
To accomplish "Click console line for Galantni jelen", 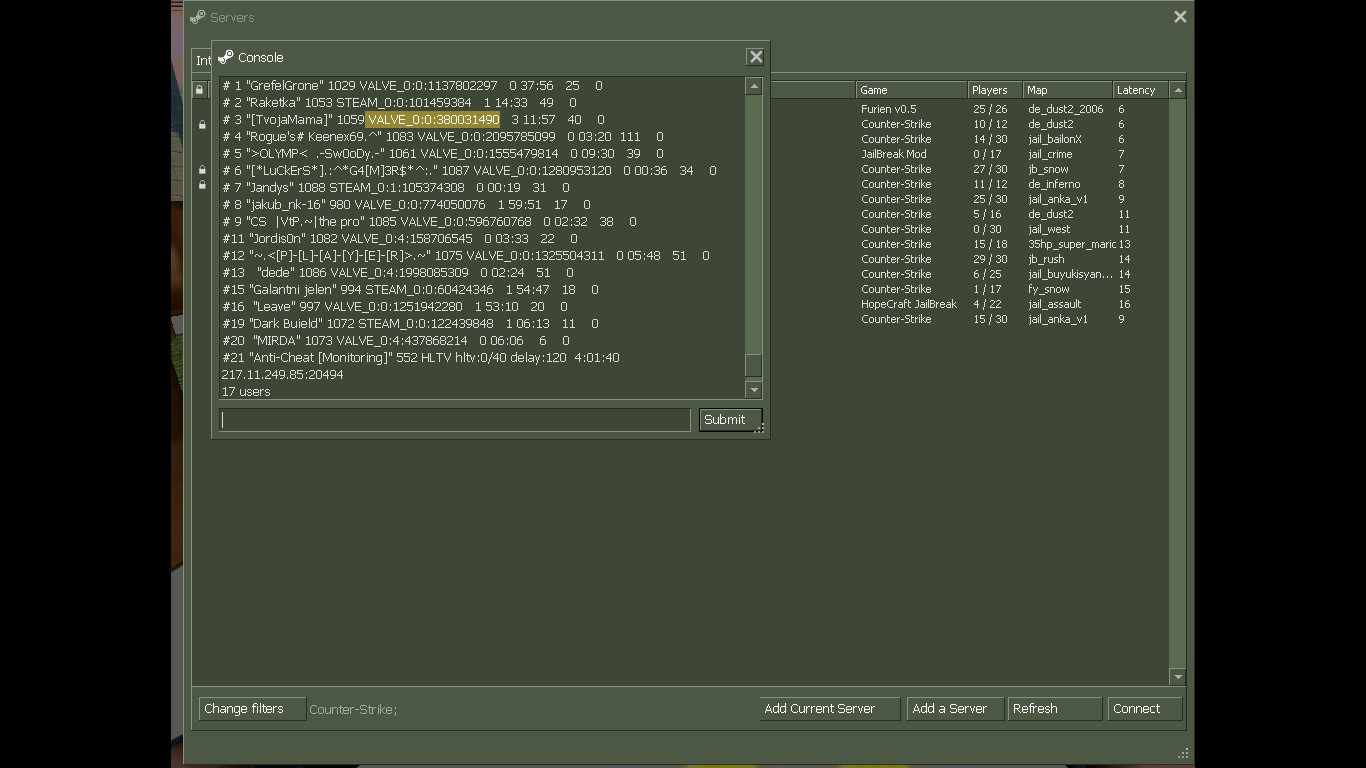I will coord(410,290).
